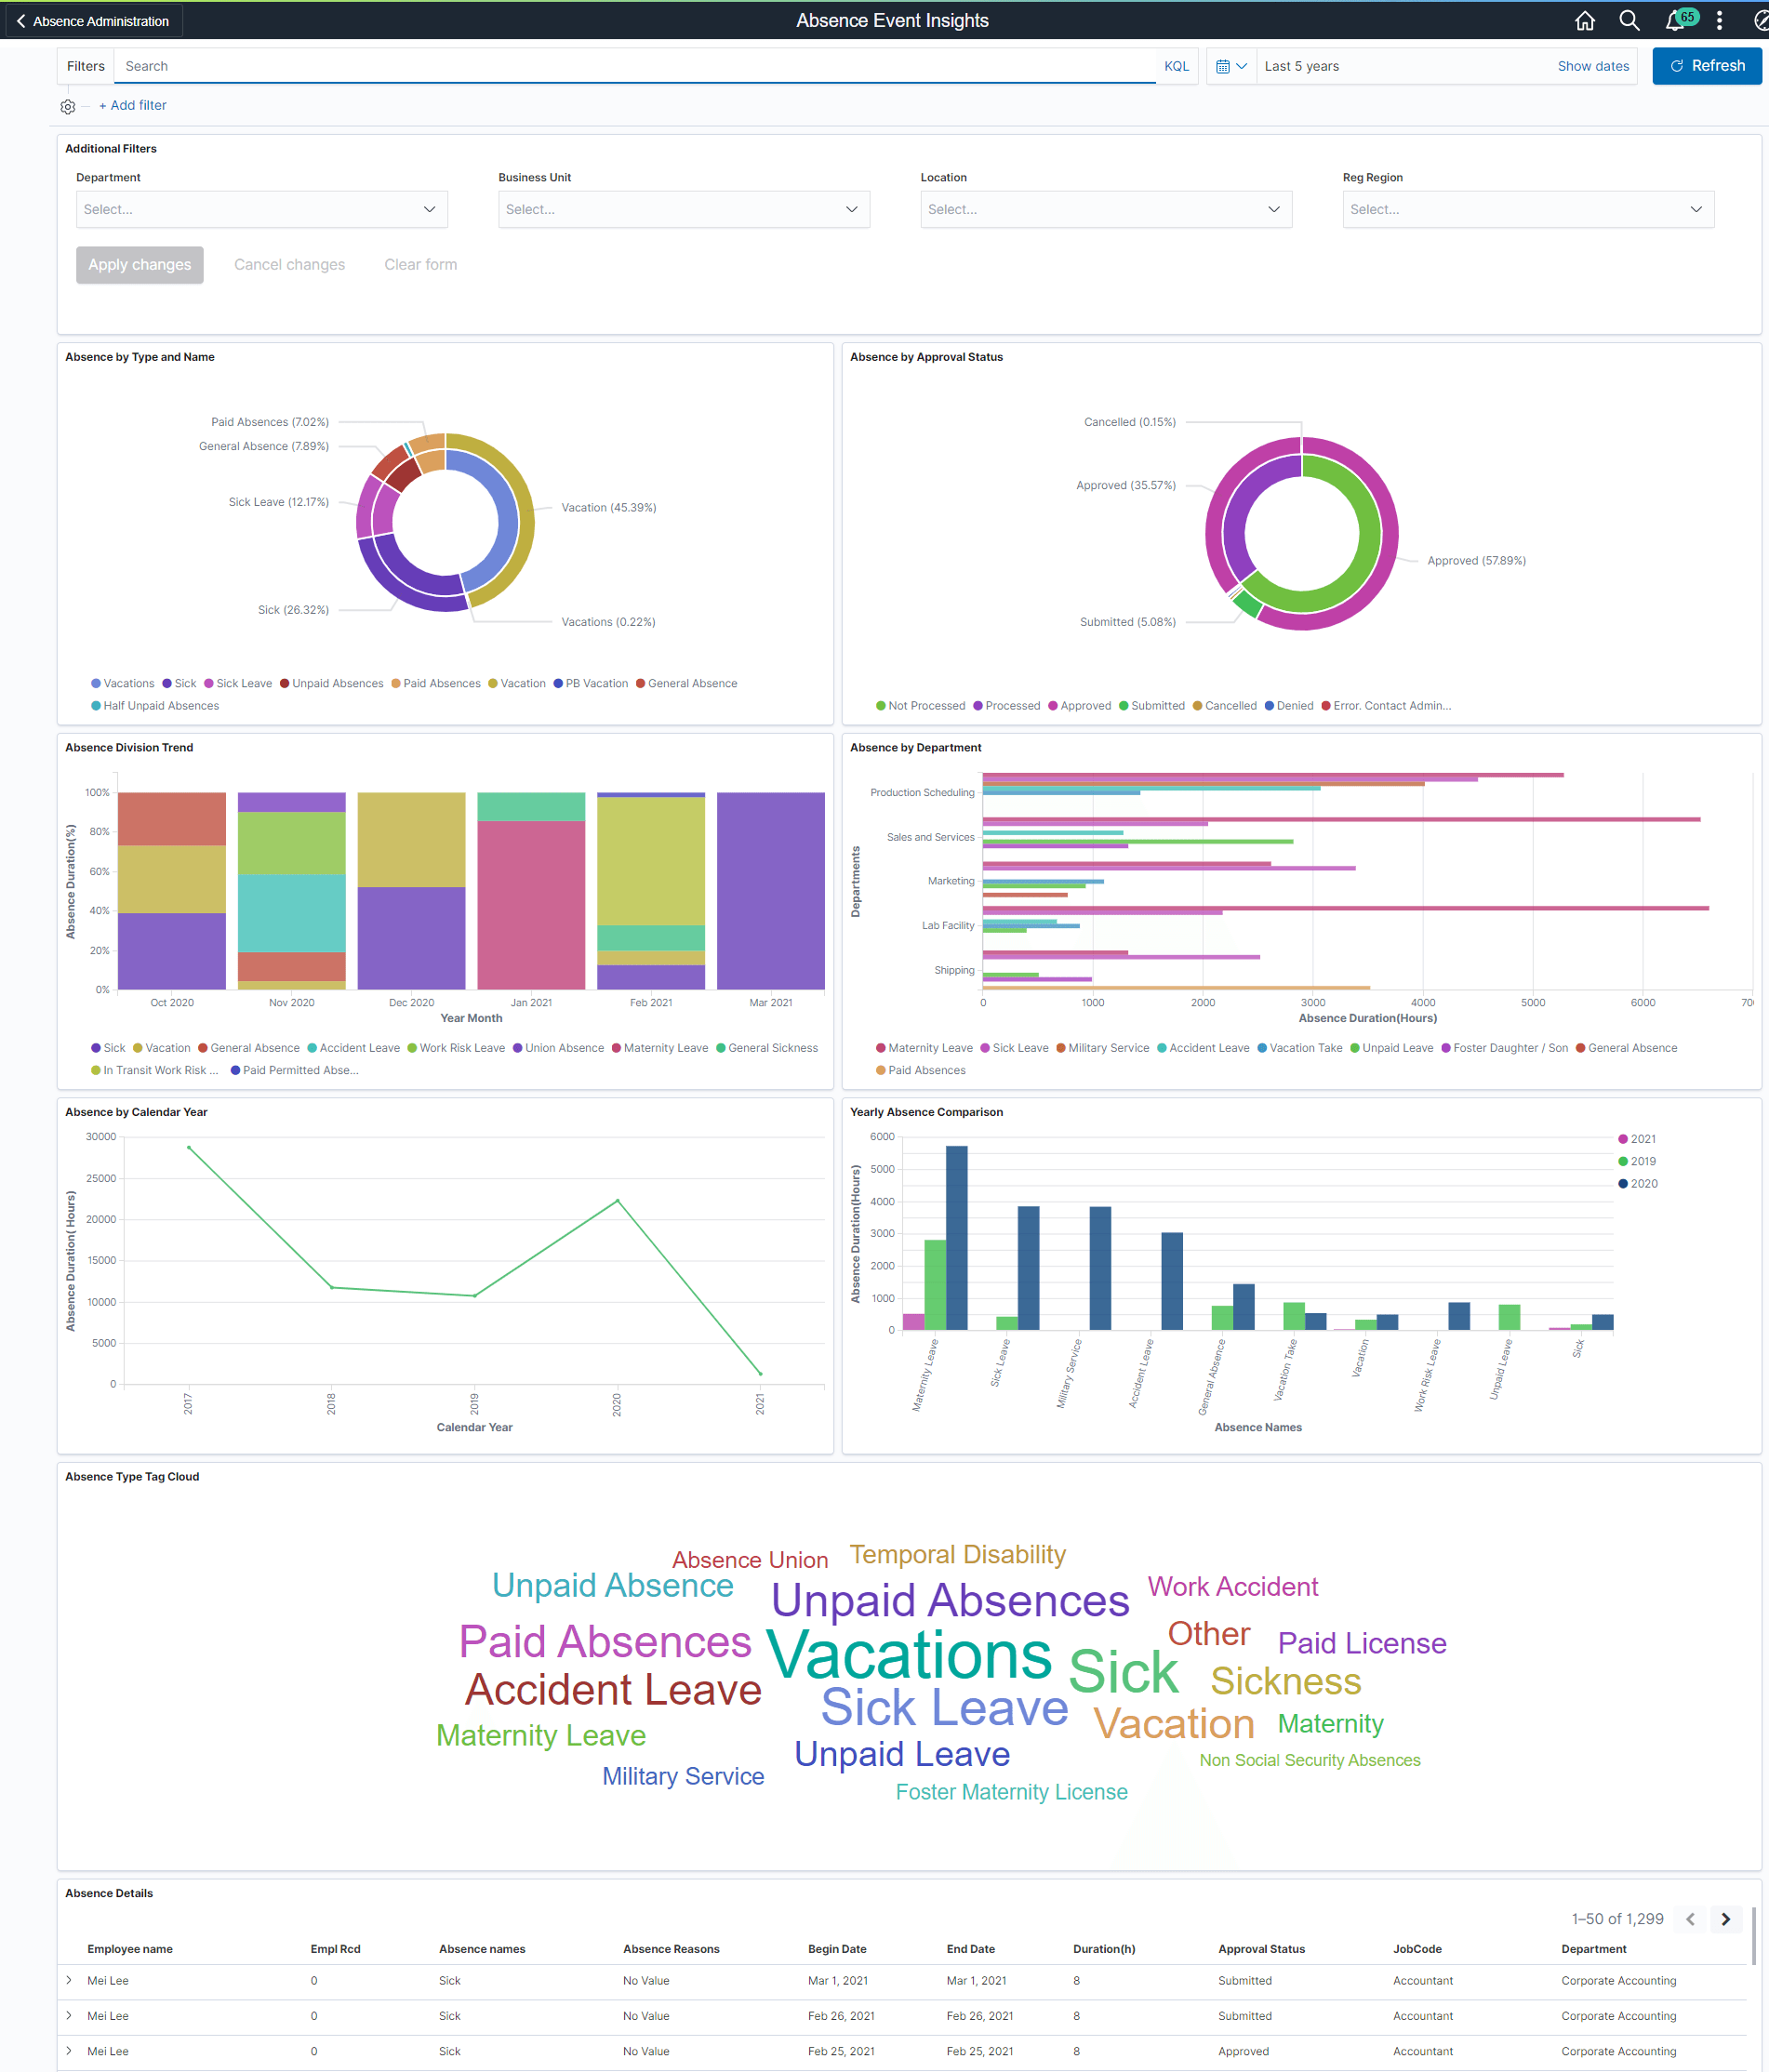Go back to Absence Administration
The height and width of the screenshot is (2072, 1769).
coord(92,20)
